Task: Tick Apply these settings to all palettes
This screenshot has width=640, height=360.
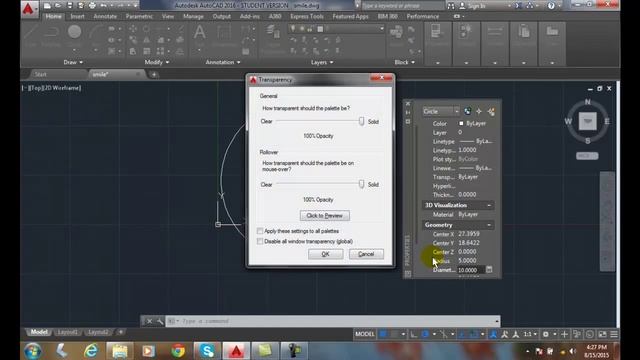Action: pyautogui.click(x=260, y=231)
